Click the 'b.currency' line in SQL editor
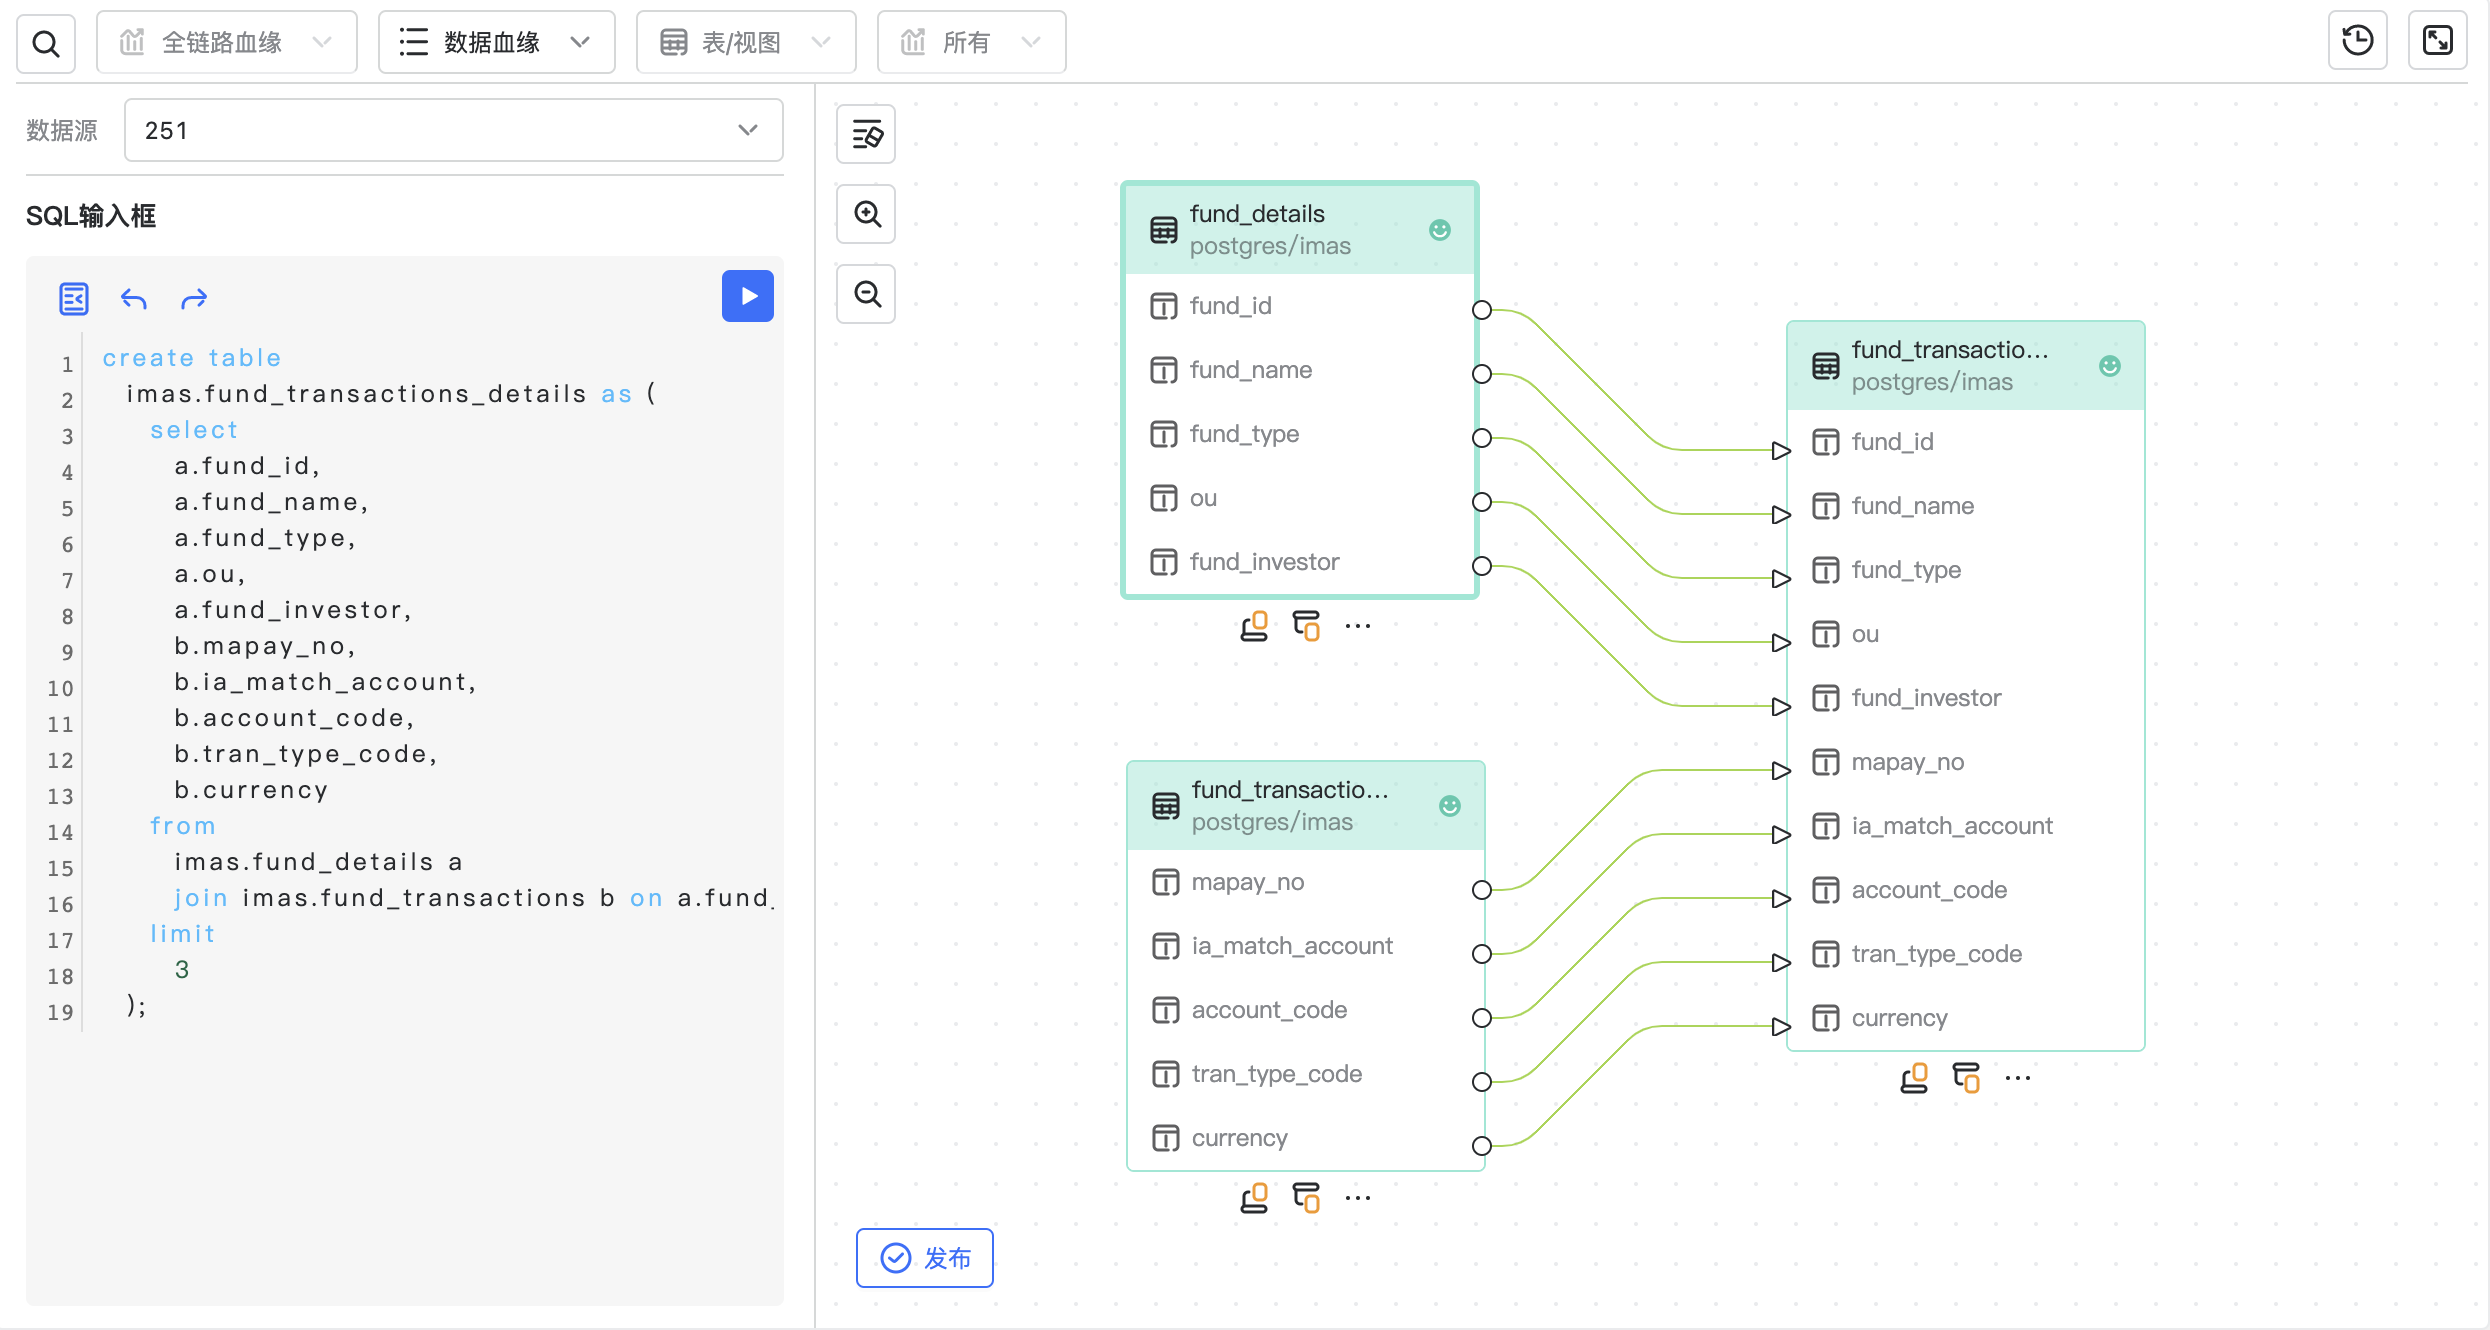Image resolution: width=2490 pixels, height=1330 pixels. coord(251,790)
